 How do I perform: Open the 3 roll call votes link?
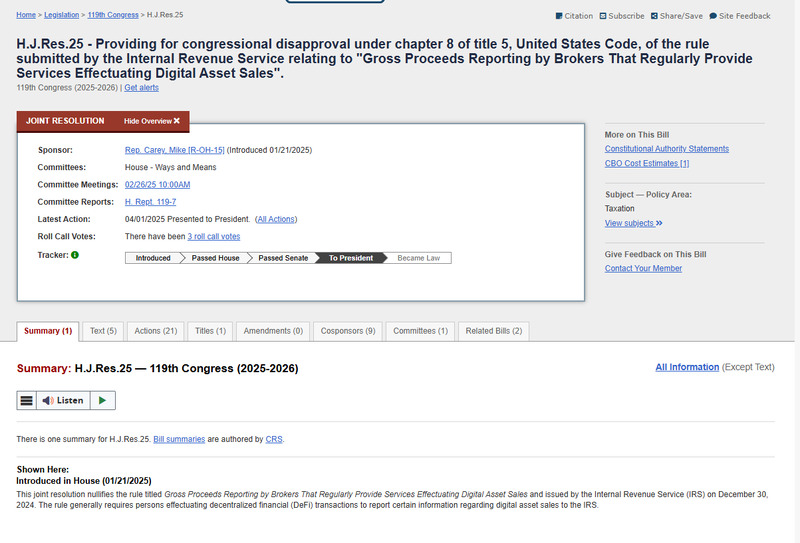(x=213, y=236)
